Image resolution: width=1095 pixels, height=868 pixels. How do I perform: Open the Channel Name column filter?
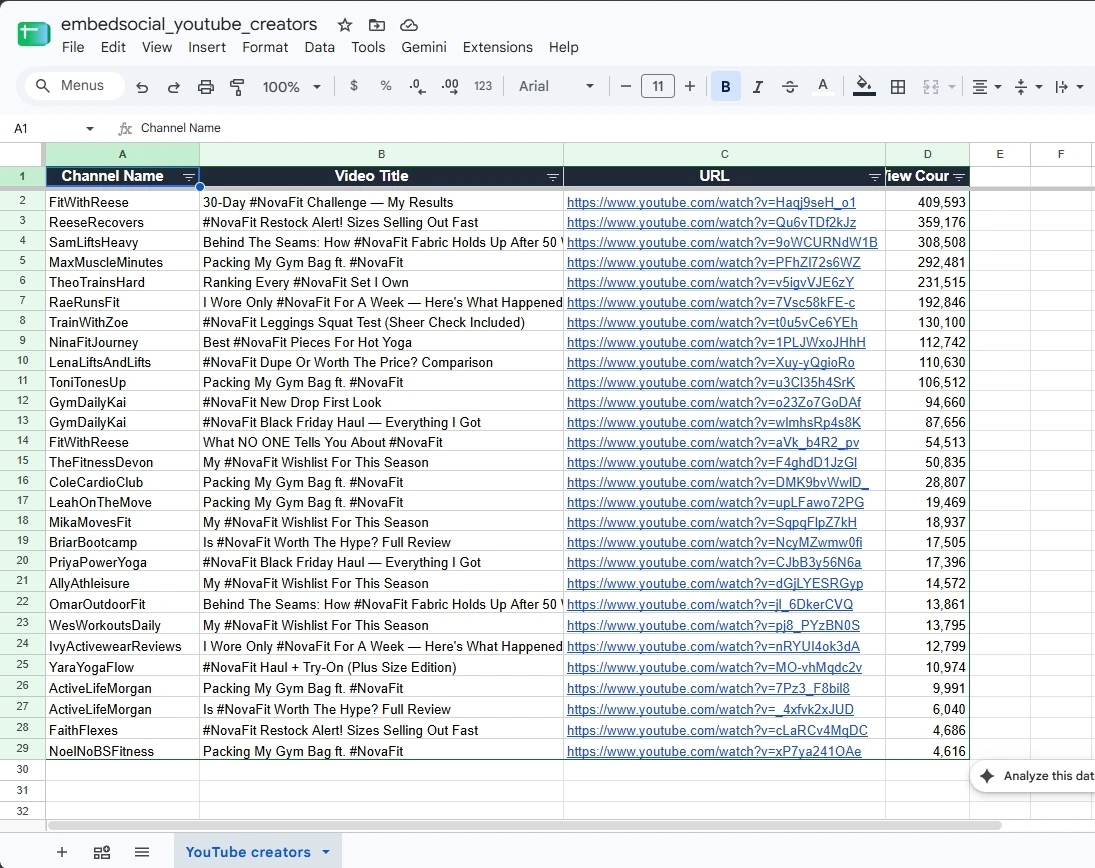coord(189,177)
